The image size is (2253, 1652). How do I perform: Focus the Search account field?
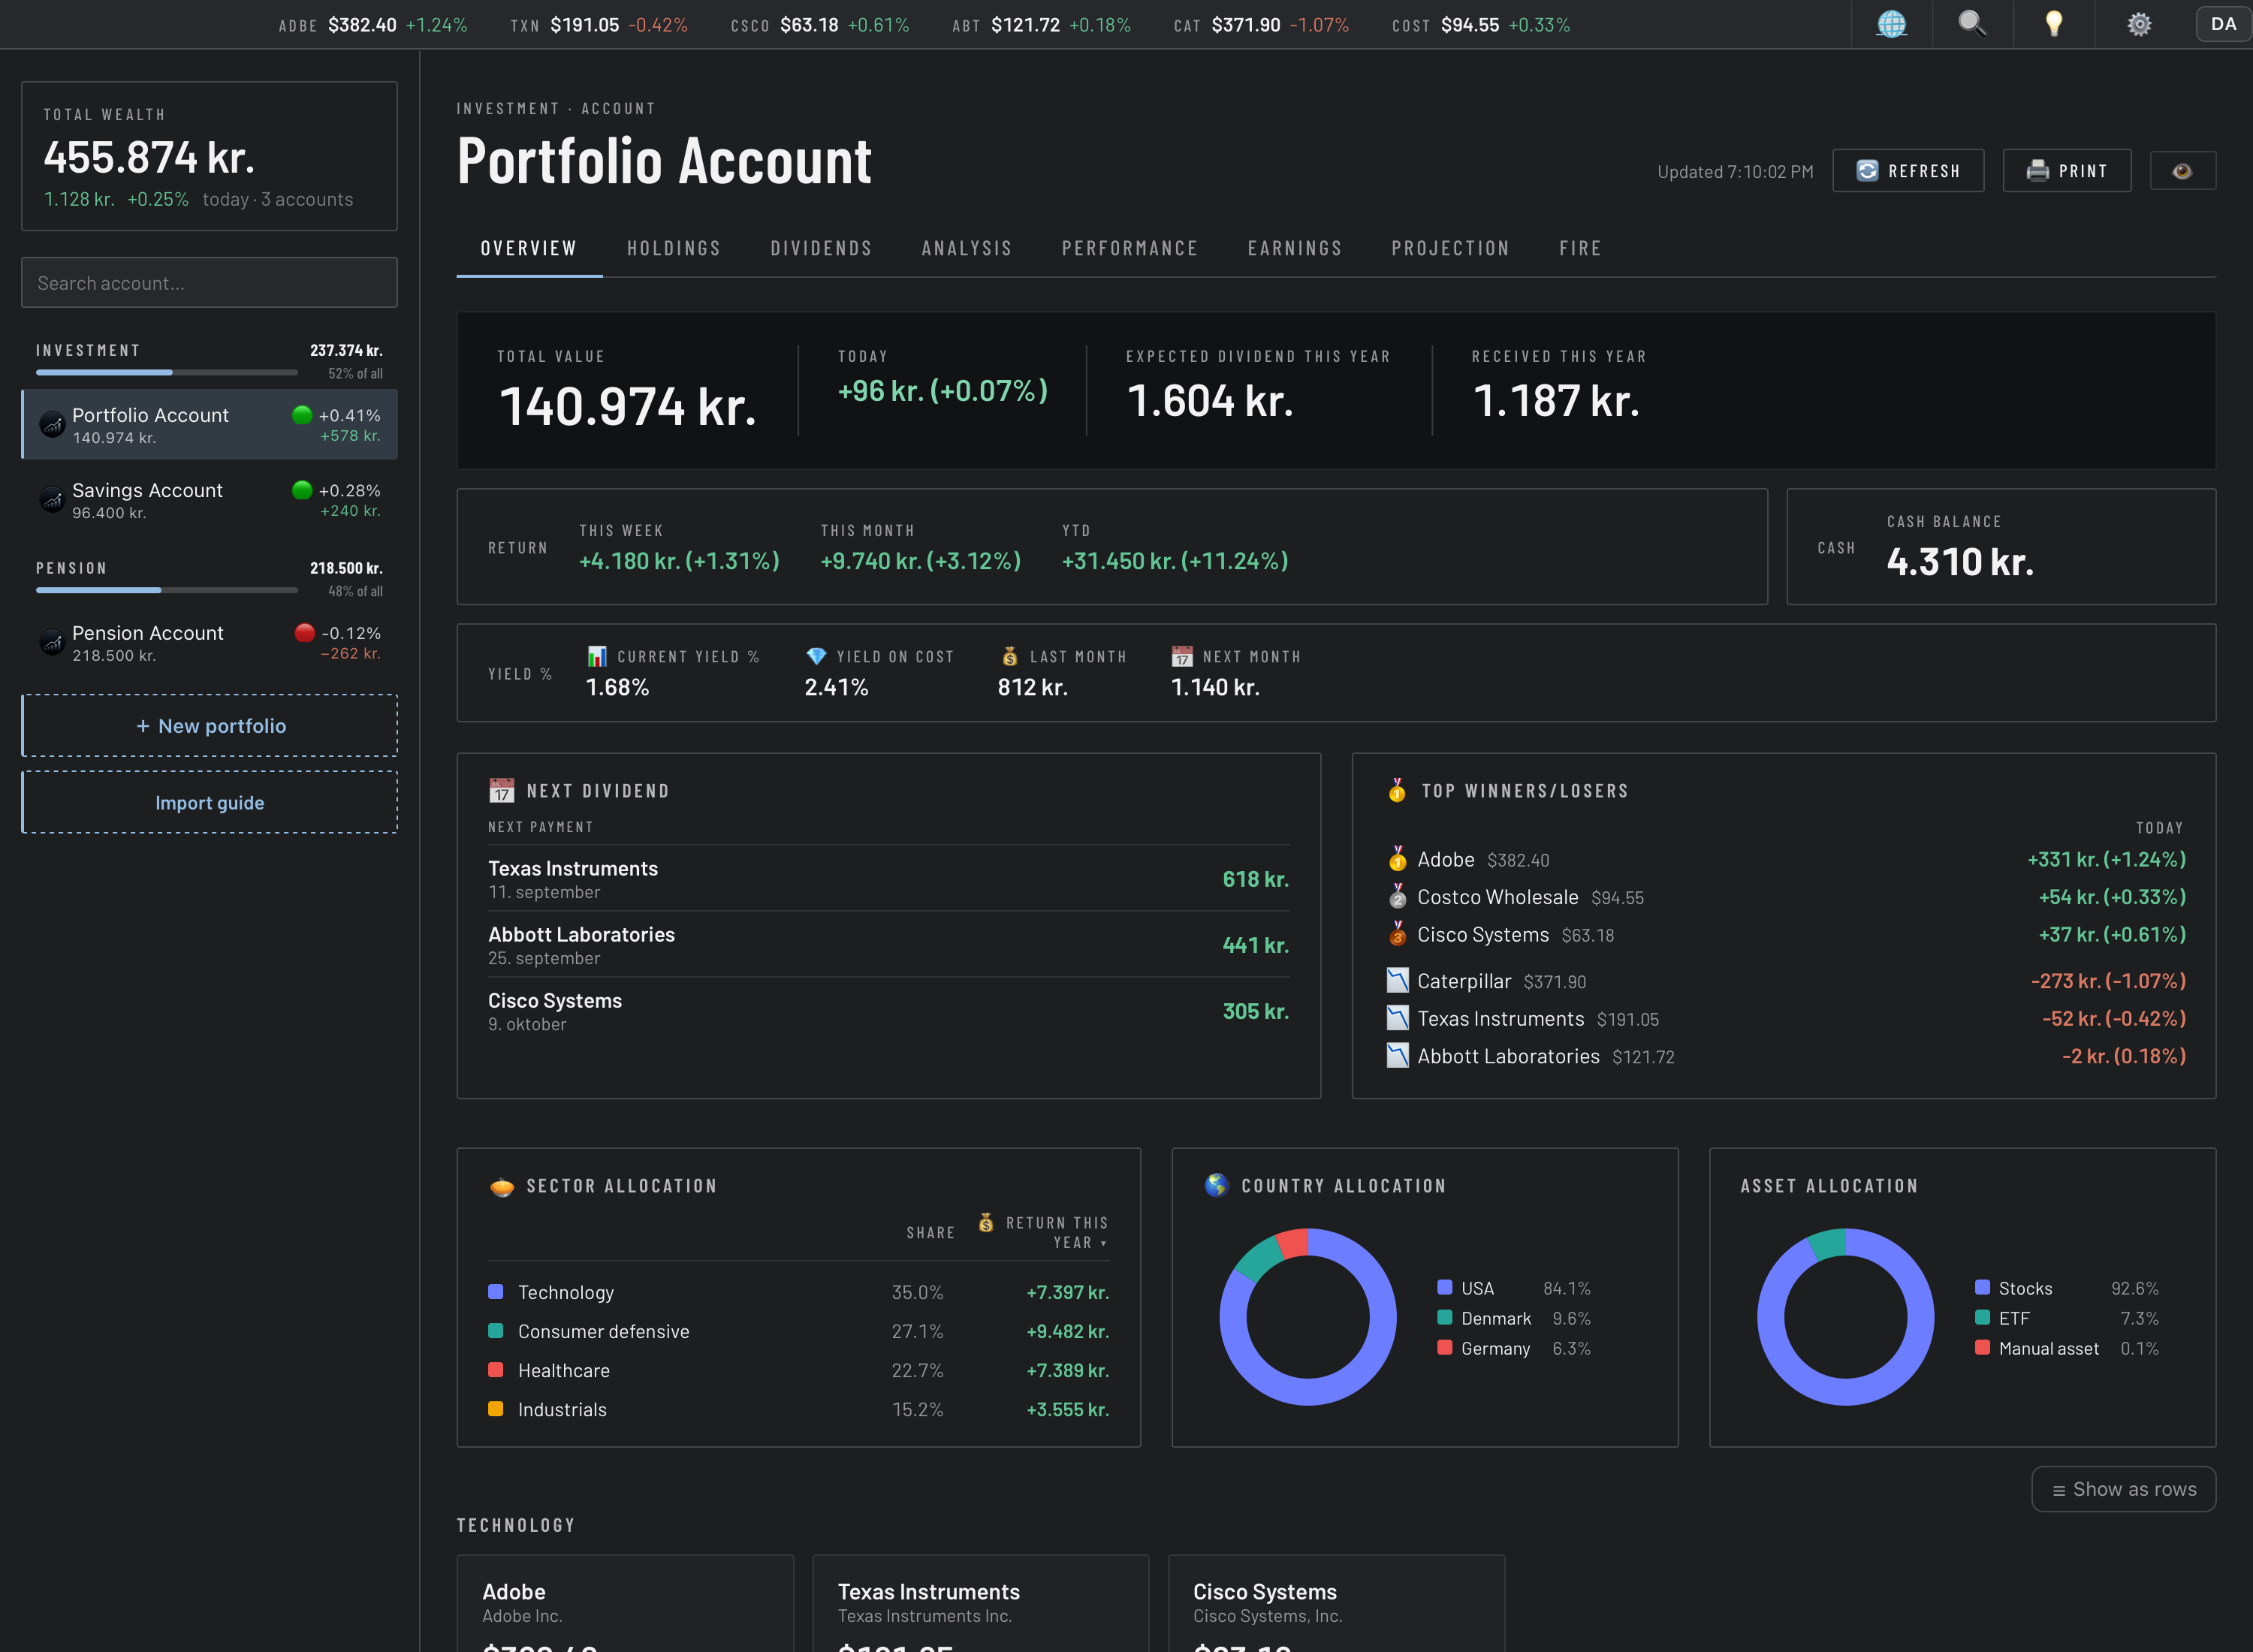(209, 283)
